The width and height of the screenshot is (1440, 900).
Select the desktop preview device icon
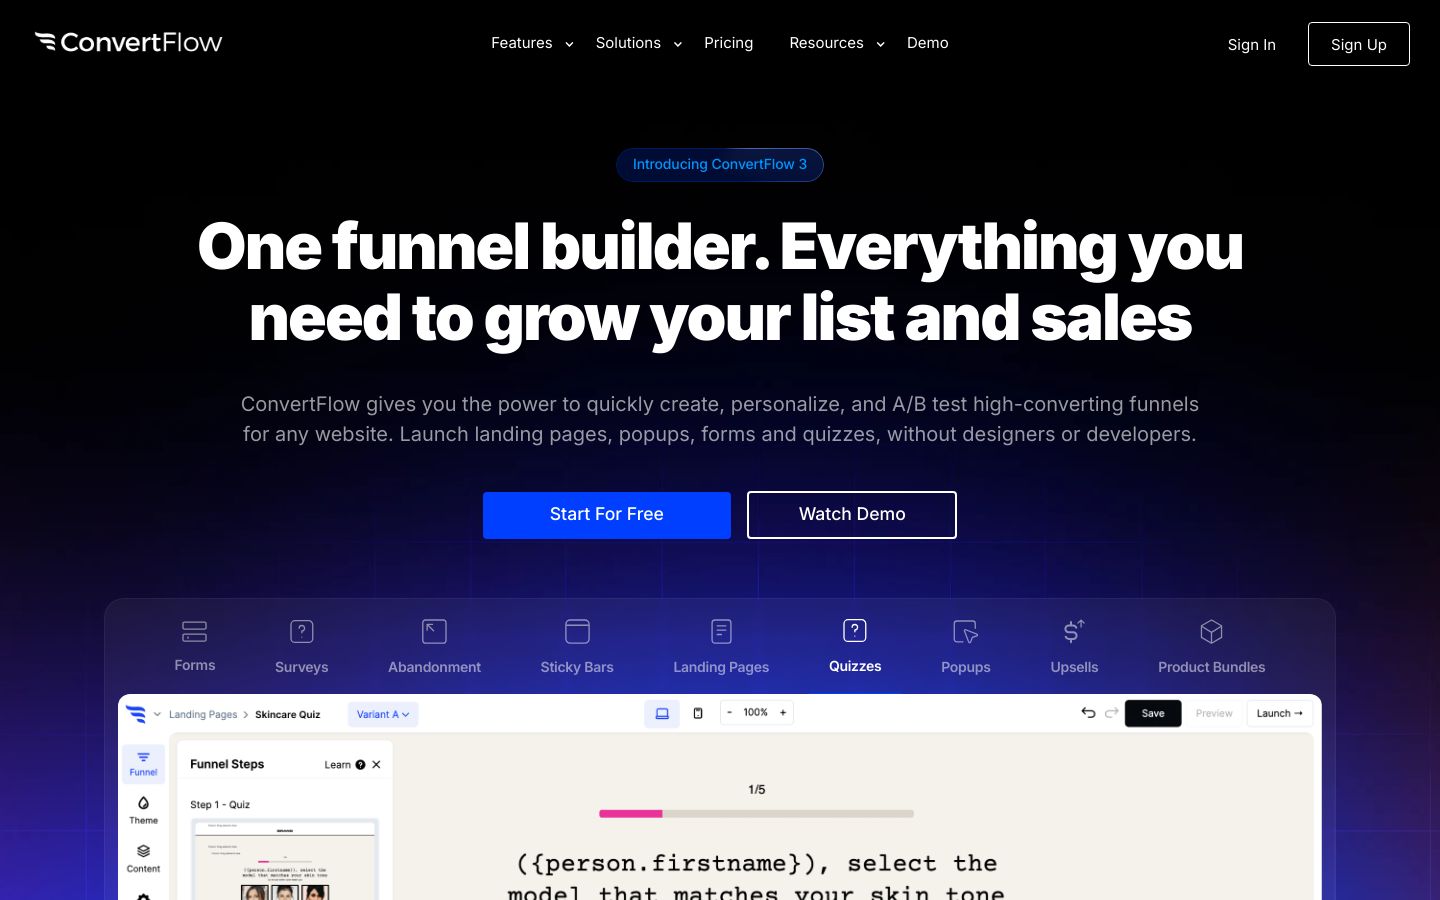coord(662,713)
